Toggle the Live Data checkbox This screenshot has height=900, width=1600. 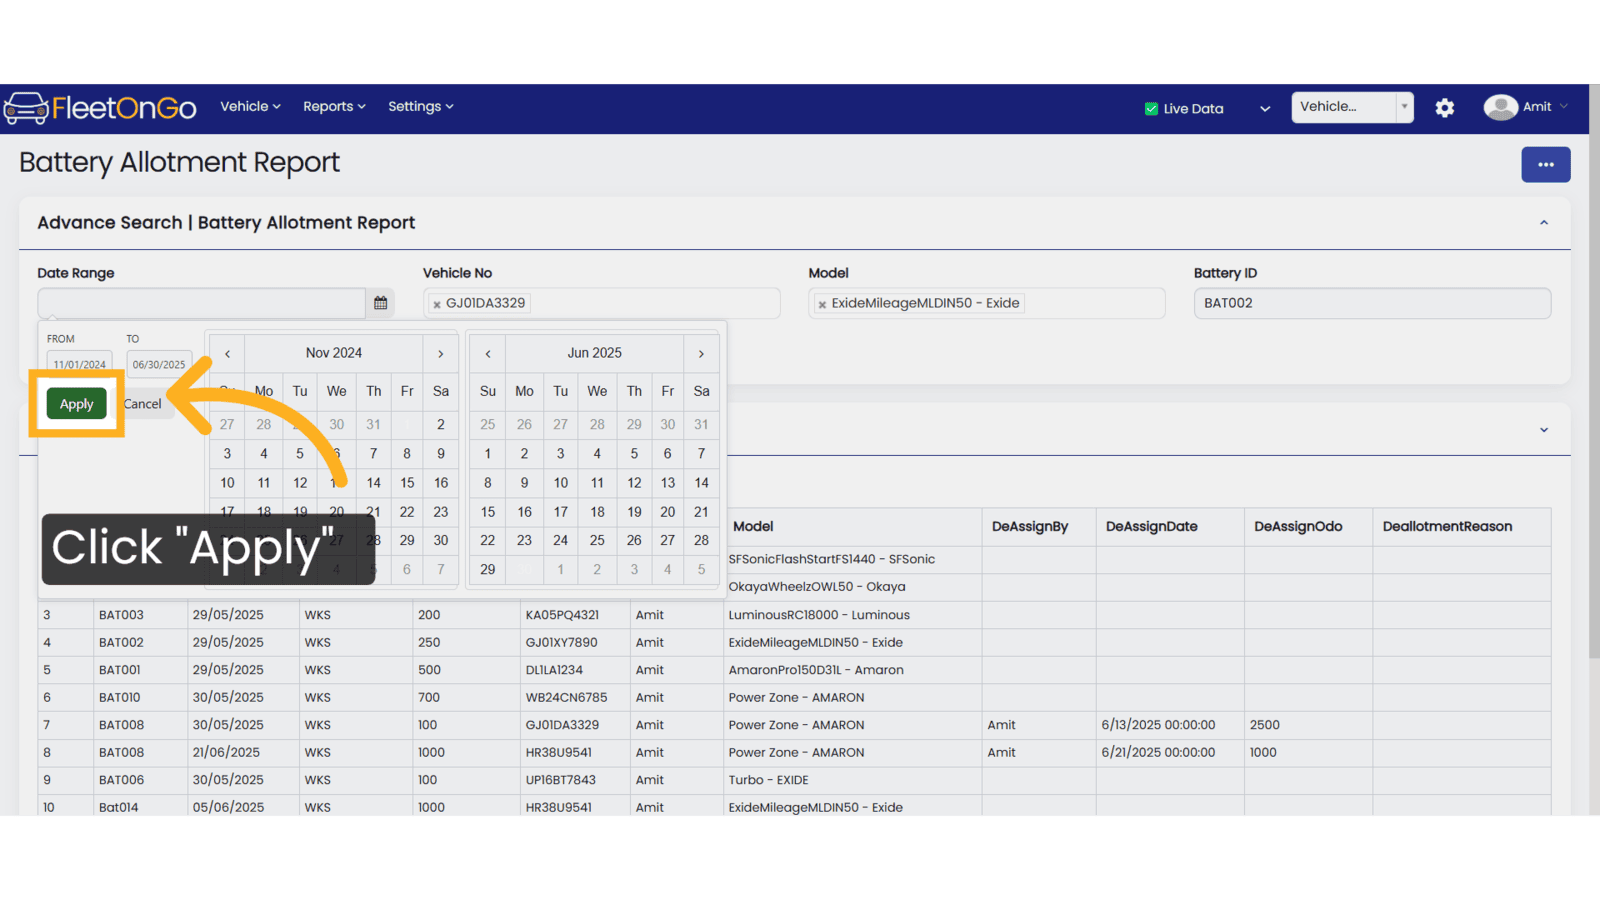click(1151, 109)
